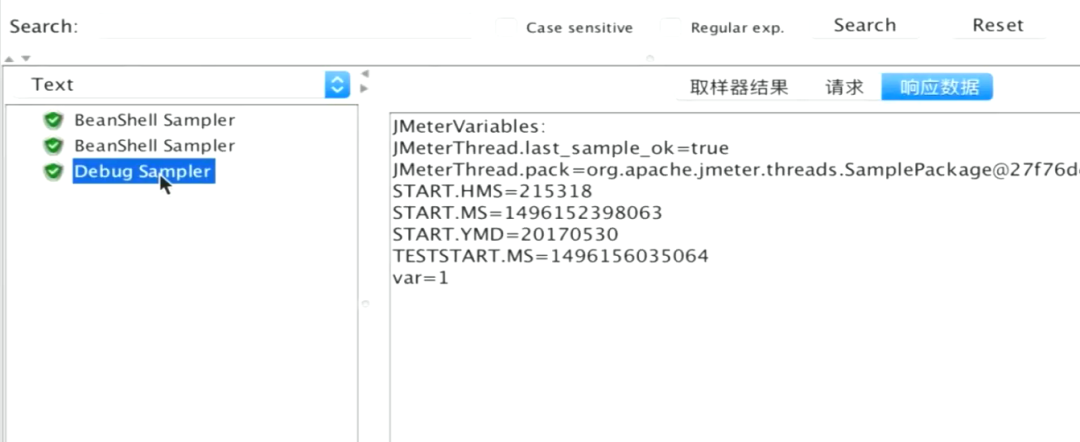Click the green success icon of the first BeanShell Sampler
Image resolution: width=1080 pixels, height=442 pixels.
point(53,121)
